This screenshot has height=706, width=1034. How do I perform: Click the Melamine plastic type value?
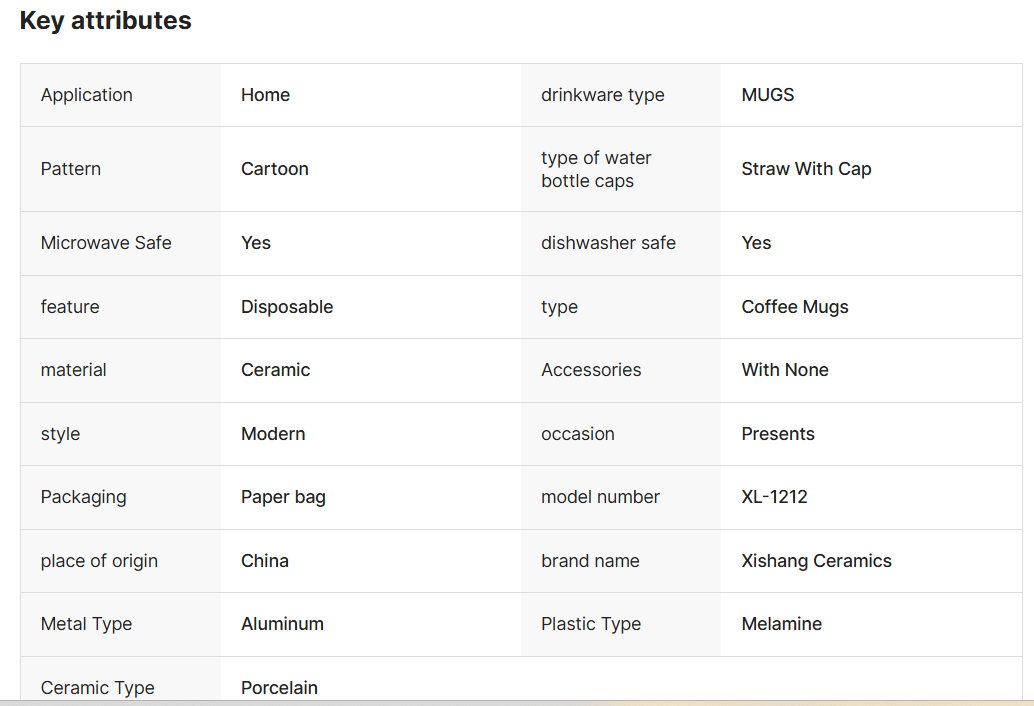point(781,624)
